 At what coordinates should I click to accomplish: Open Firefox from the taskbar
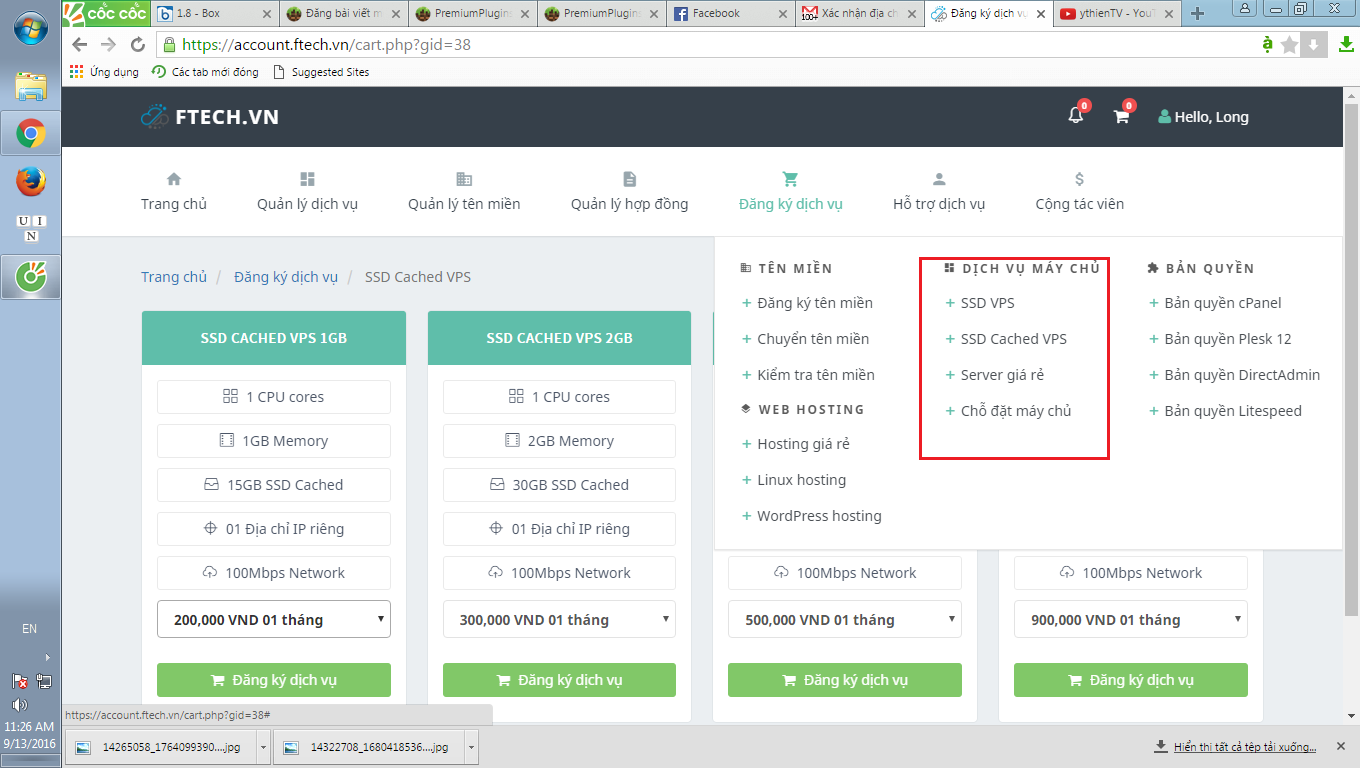coord(31,182)
